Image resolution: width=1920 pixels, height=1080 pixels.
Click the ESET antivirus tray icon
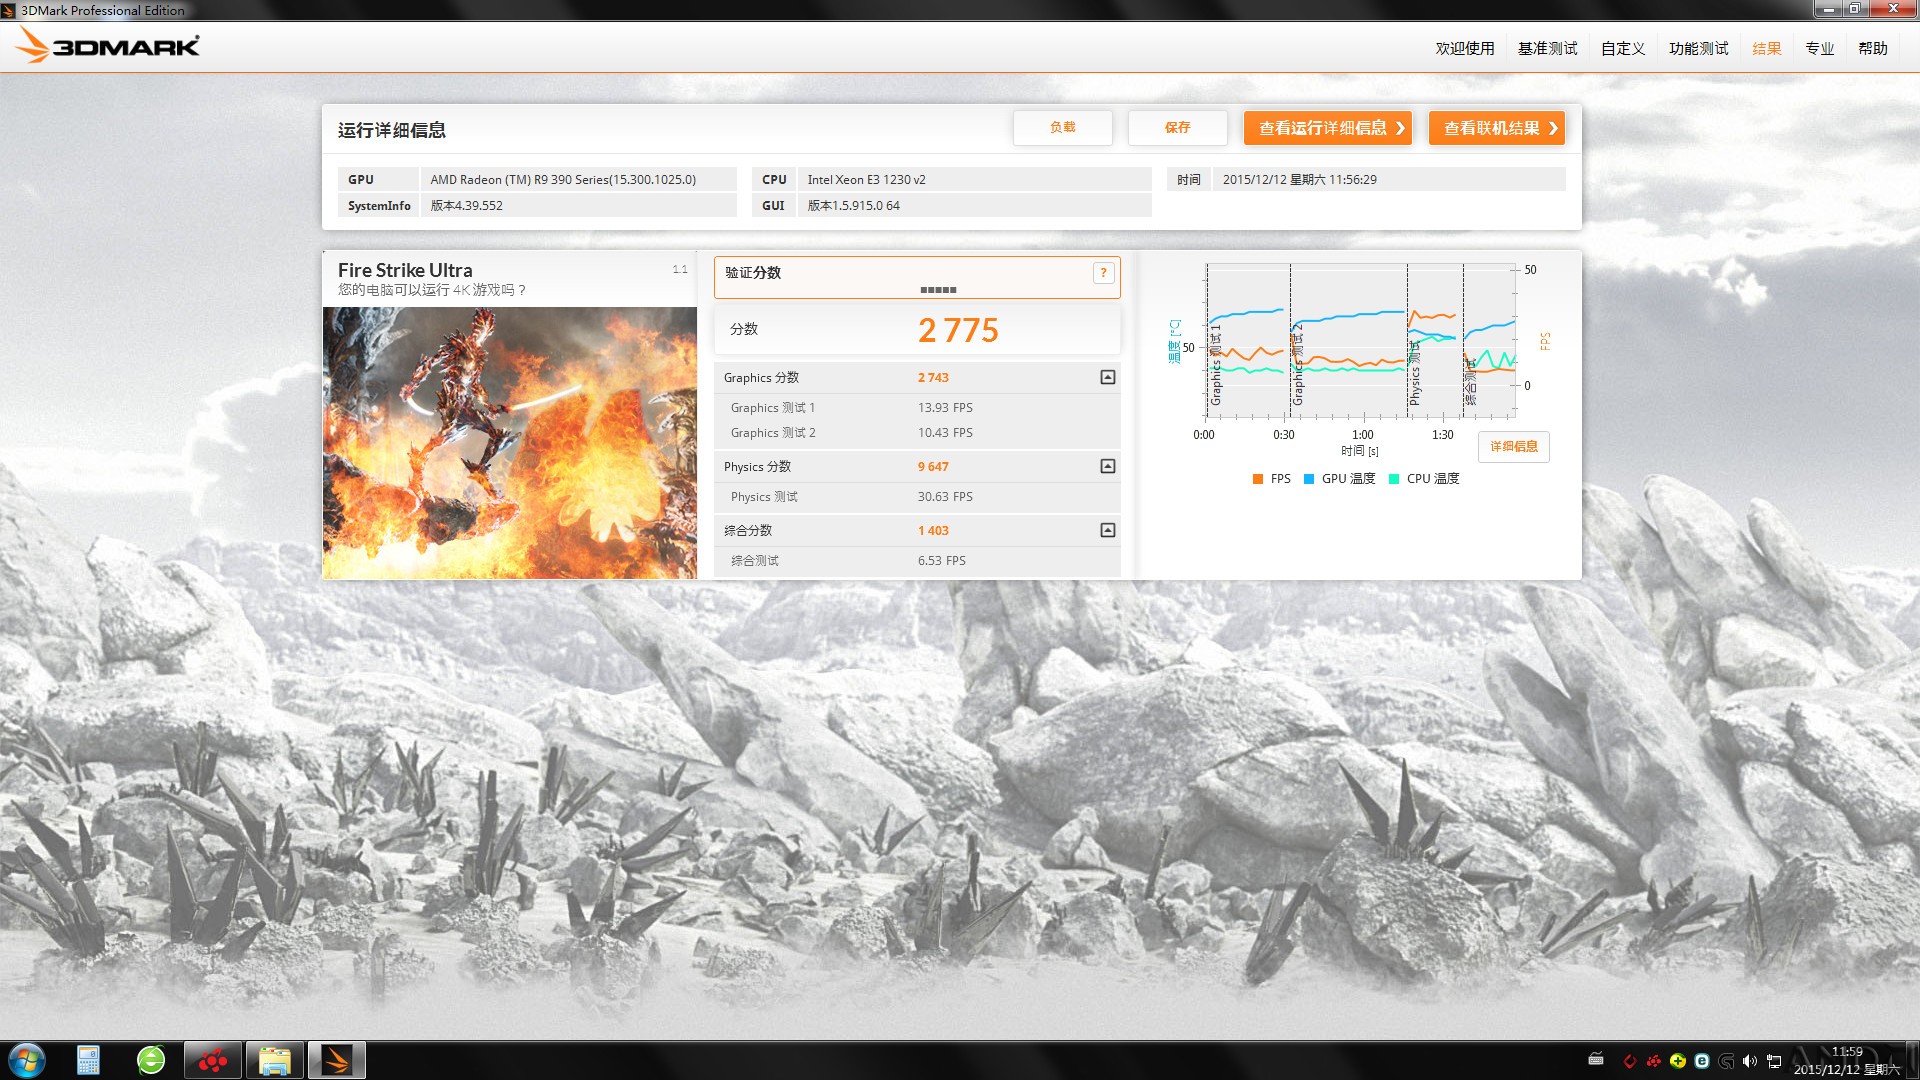[1702, 1061]
